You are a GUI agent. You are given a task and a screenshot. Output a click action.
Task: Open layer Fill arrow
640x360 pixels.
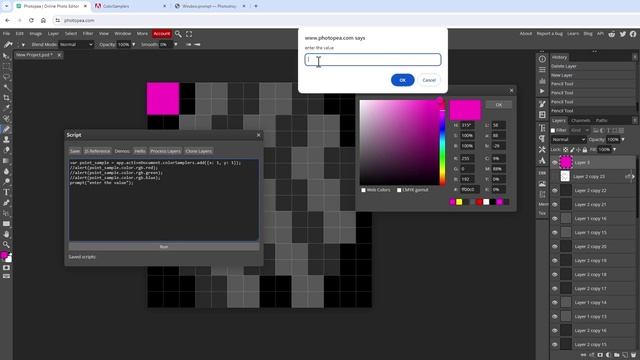pos(615,150)
